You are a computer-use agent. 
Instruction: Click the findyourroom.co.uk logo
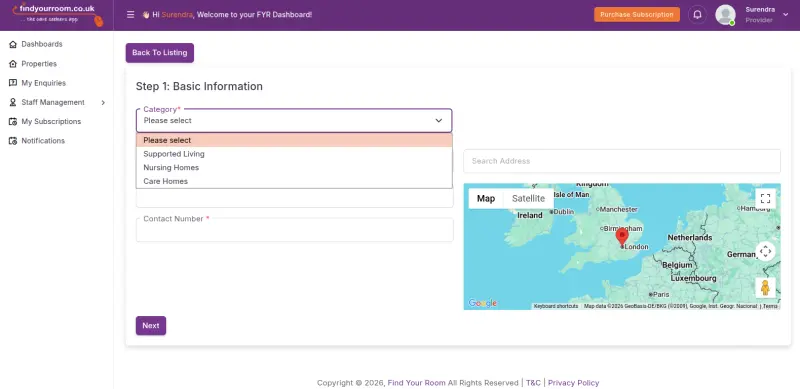(x=57, y=14)
